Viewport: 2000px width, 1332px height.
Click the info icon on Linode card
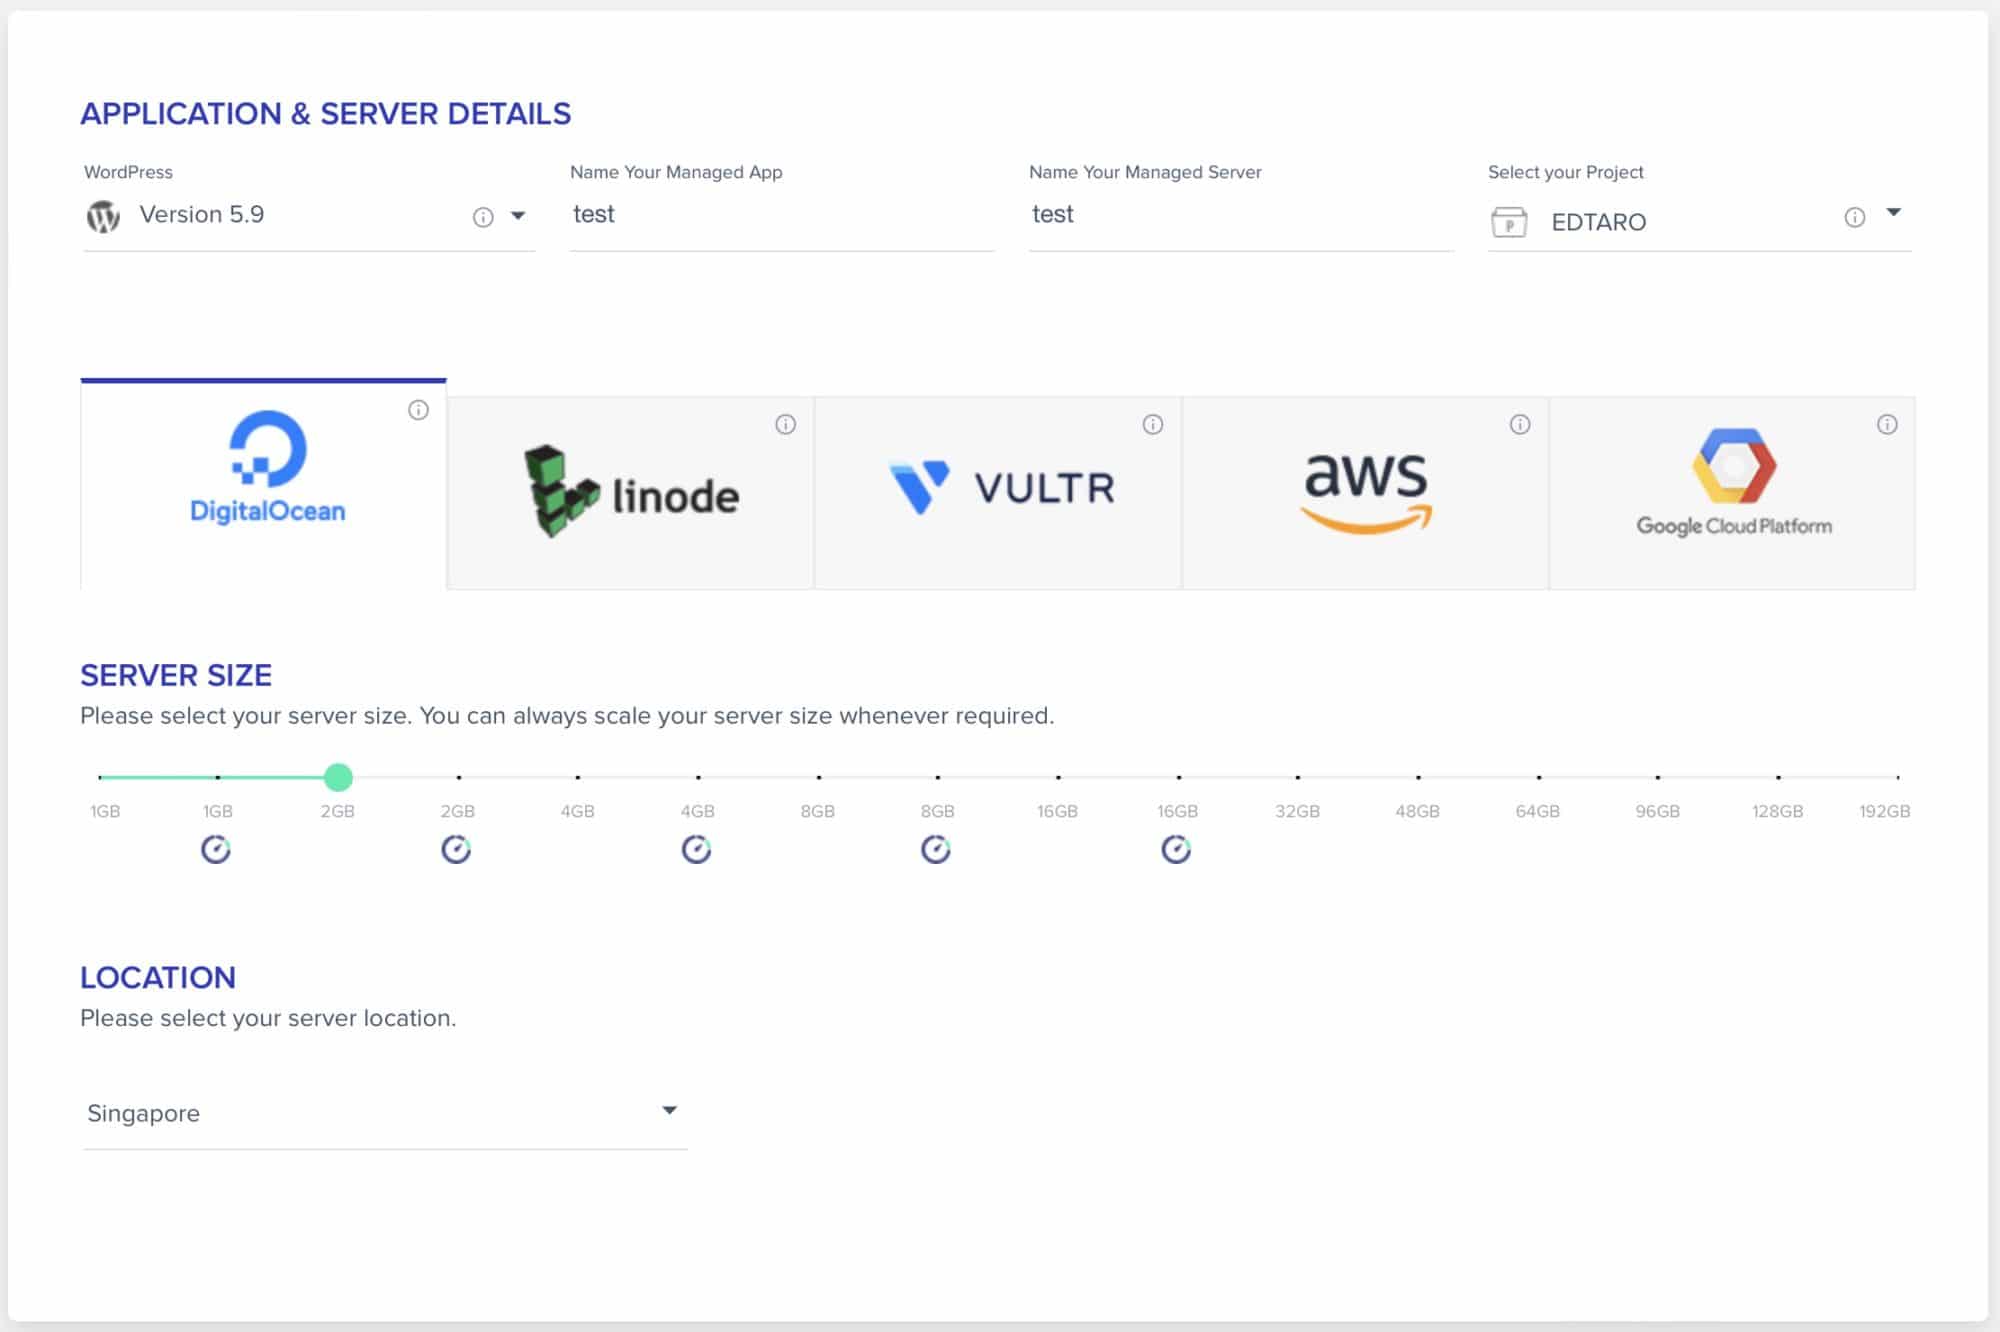(786, 425)
